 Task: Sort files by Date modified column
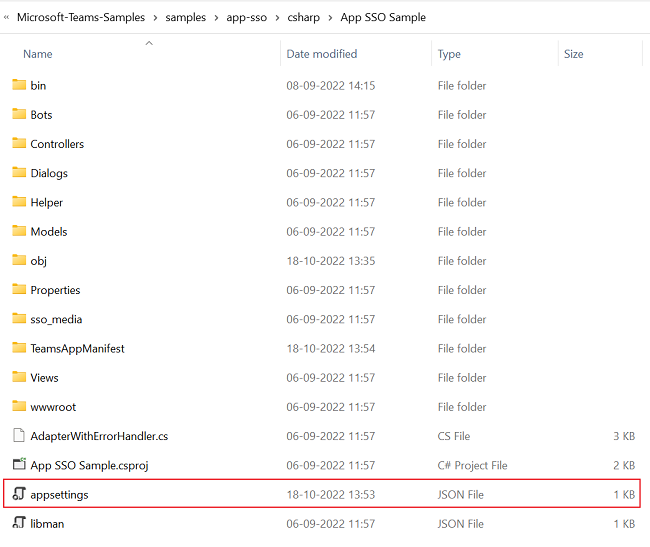click(x=322, y=54)
